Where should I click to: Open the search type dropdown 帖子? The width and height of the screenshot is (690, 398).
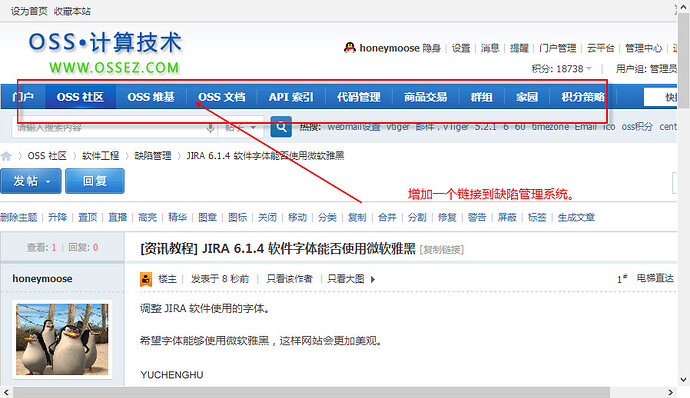pos(241,127)
